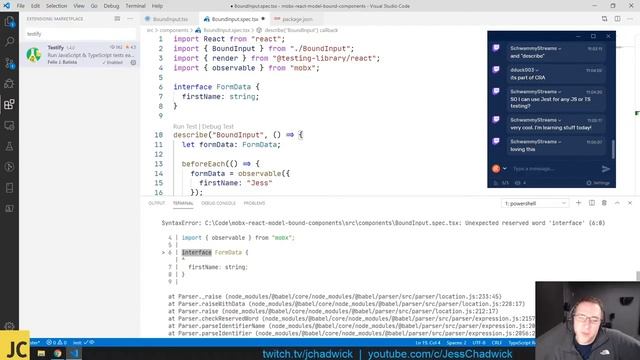
Task: Switch to the DEBUG CONSOLE panel tab
Action: pos(218,203)
